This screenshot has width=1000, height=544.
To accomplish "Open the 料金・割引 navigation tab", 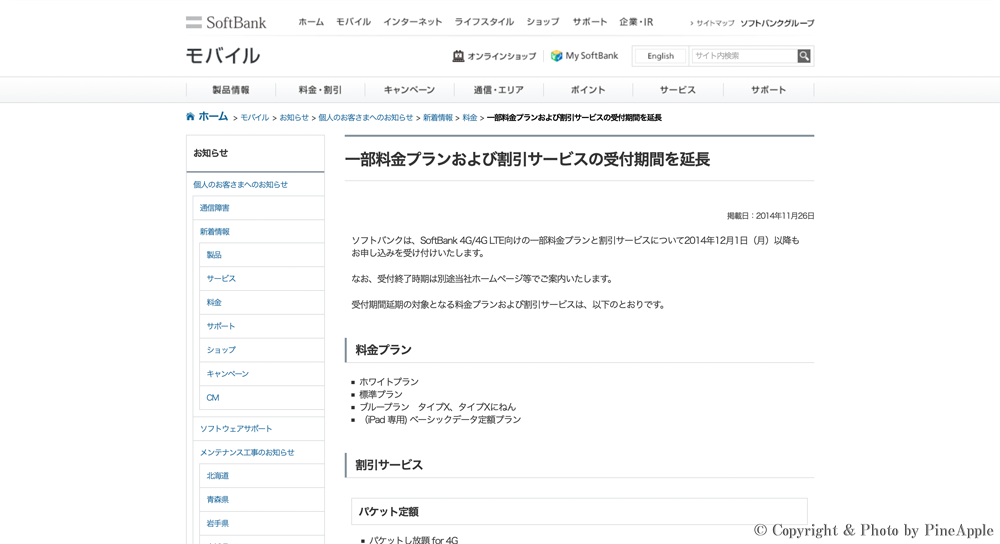I will pyautogui.click(x=320, y=90).
